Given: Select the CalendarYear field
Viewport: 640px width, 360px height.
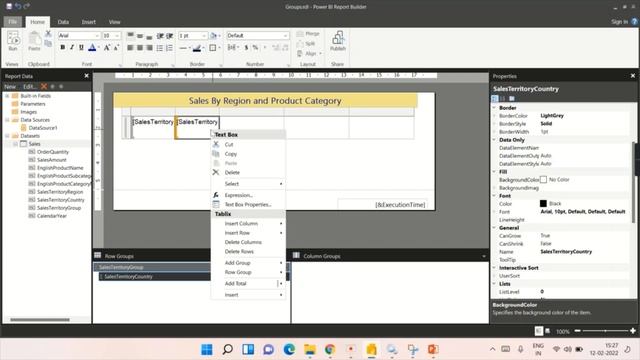Looking at the screenshot, I should click(x=51, y=216).
